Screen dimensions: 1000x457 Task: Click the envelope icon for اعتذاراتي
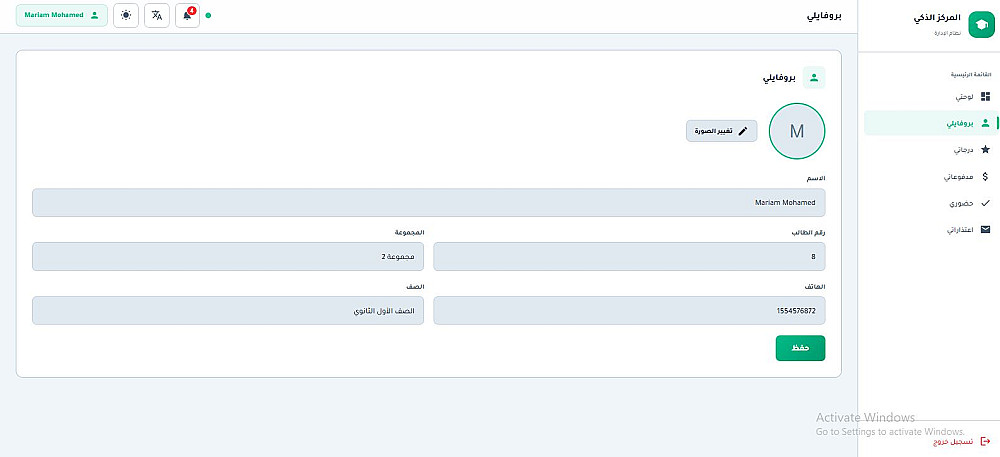[x=985, y=229]
